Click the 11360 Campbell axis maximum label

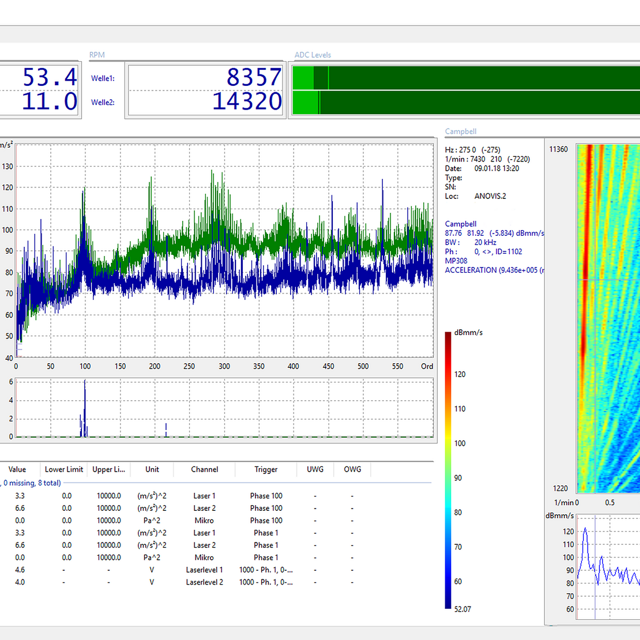[x=558, y=149]
